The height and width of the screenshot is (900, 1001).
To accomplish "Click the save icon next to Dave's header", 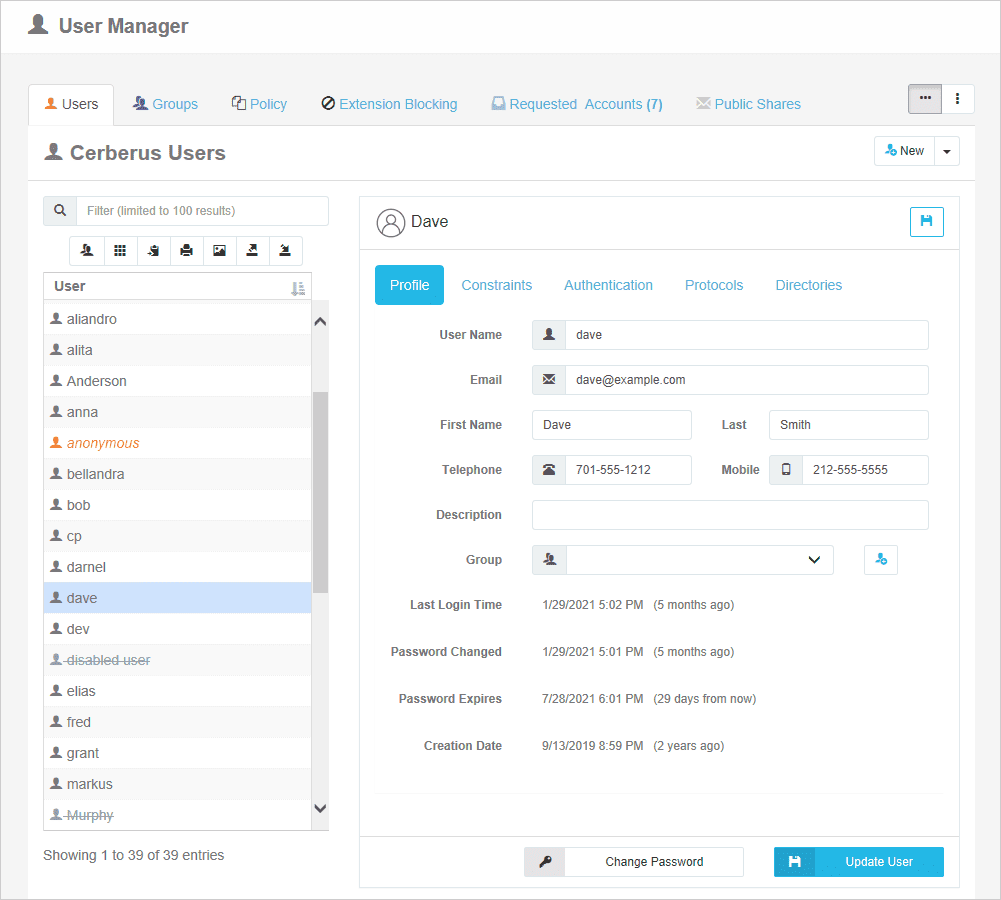I will tap(926, 222).
